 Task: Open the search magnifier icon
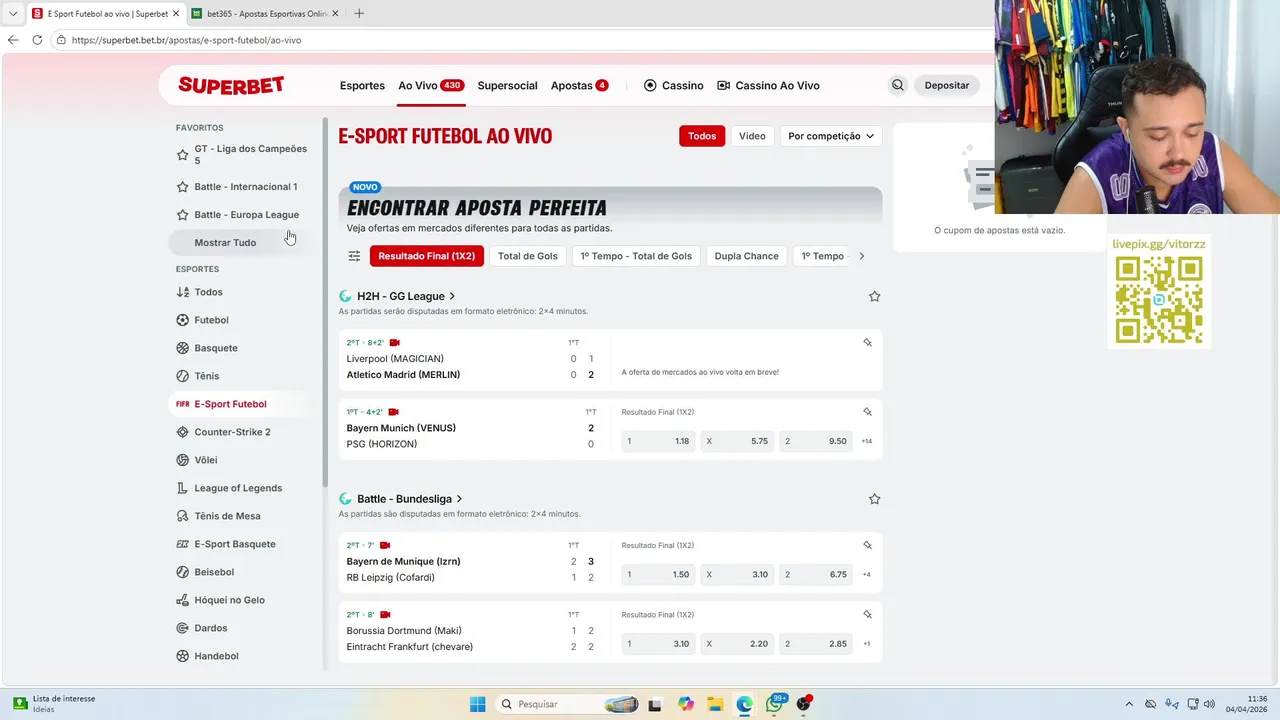click(898, 85)
